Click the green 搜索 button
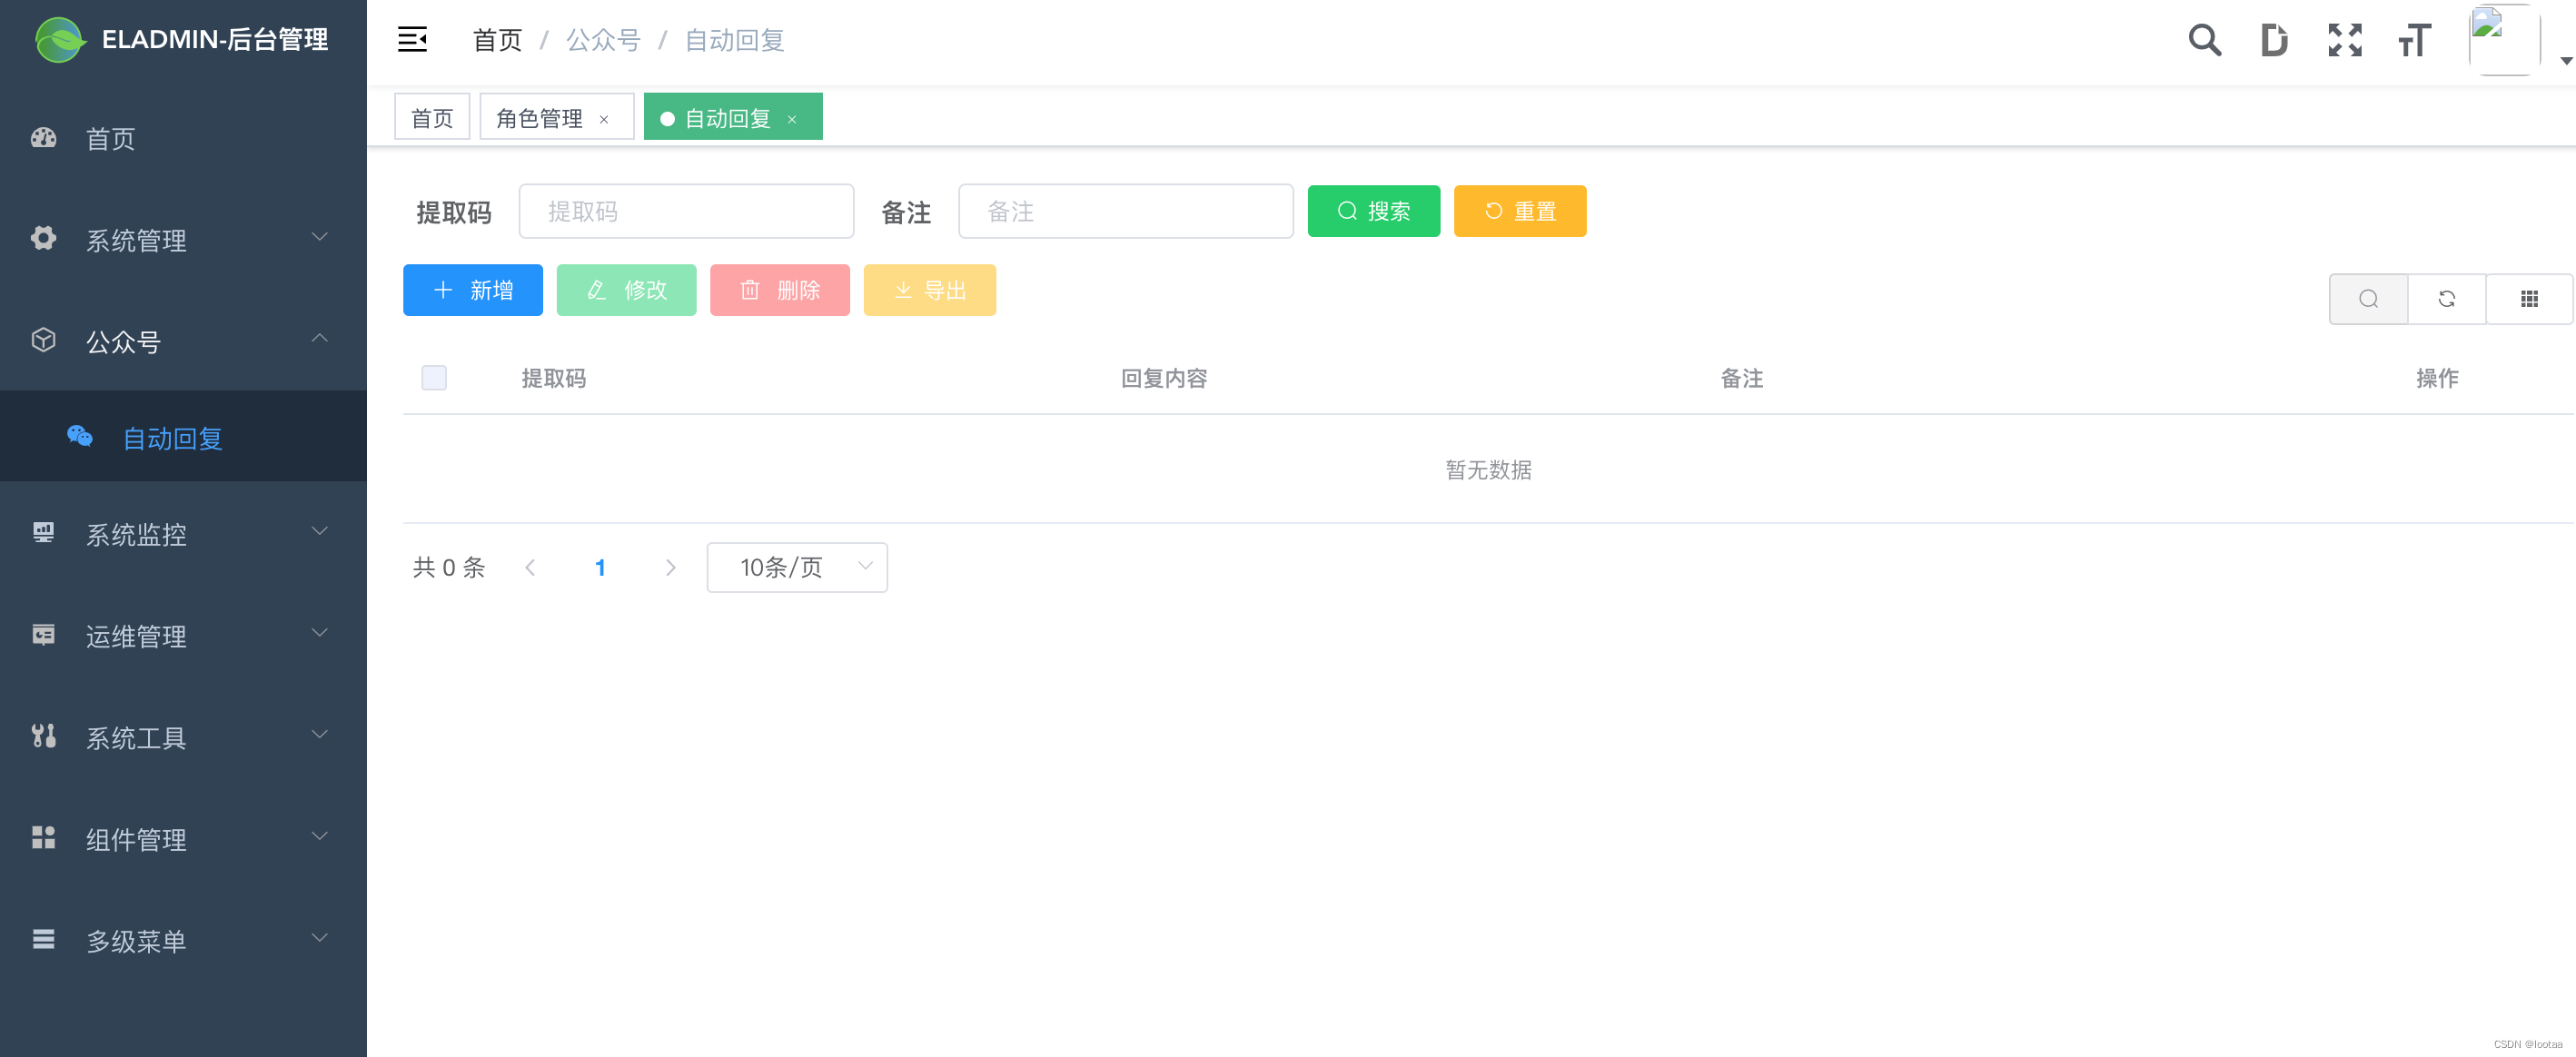The image size is (2576, 1057). point(1374,211)
